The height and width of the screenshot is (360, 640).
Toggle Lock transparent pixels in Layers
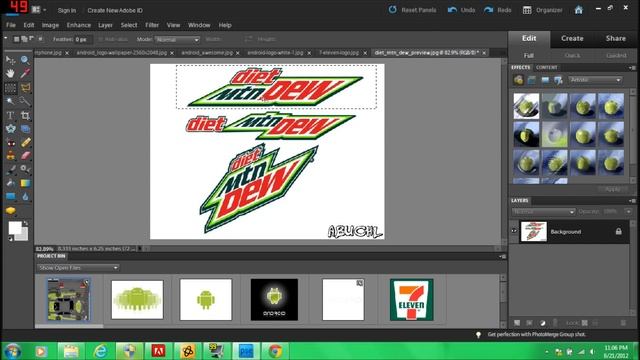pyautogui.click(x=585, y=323)
